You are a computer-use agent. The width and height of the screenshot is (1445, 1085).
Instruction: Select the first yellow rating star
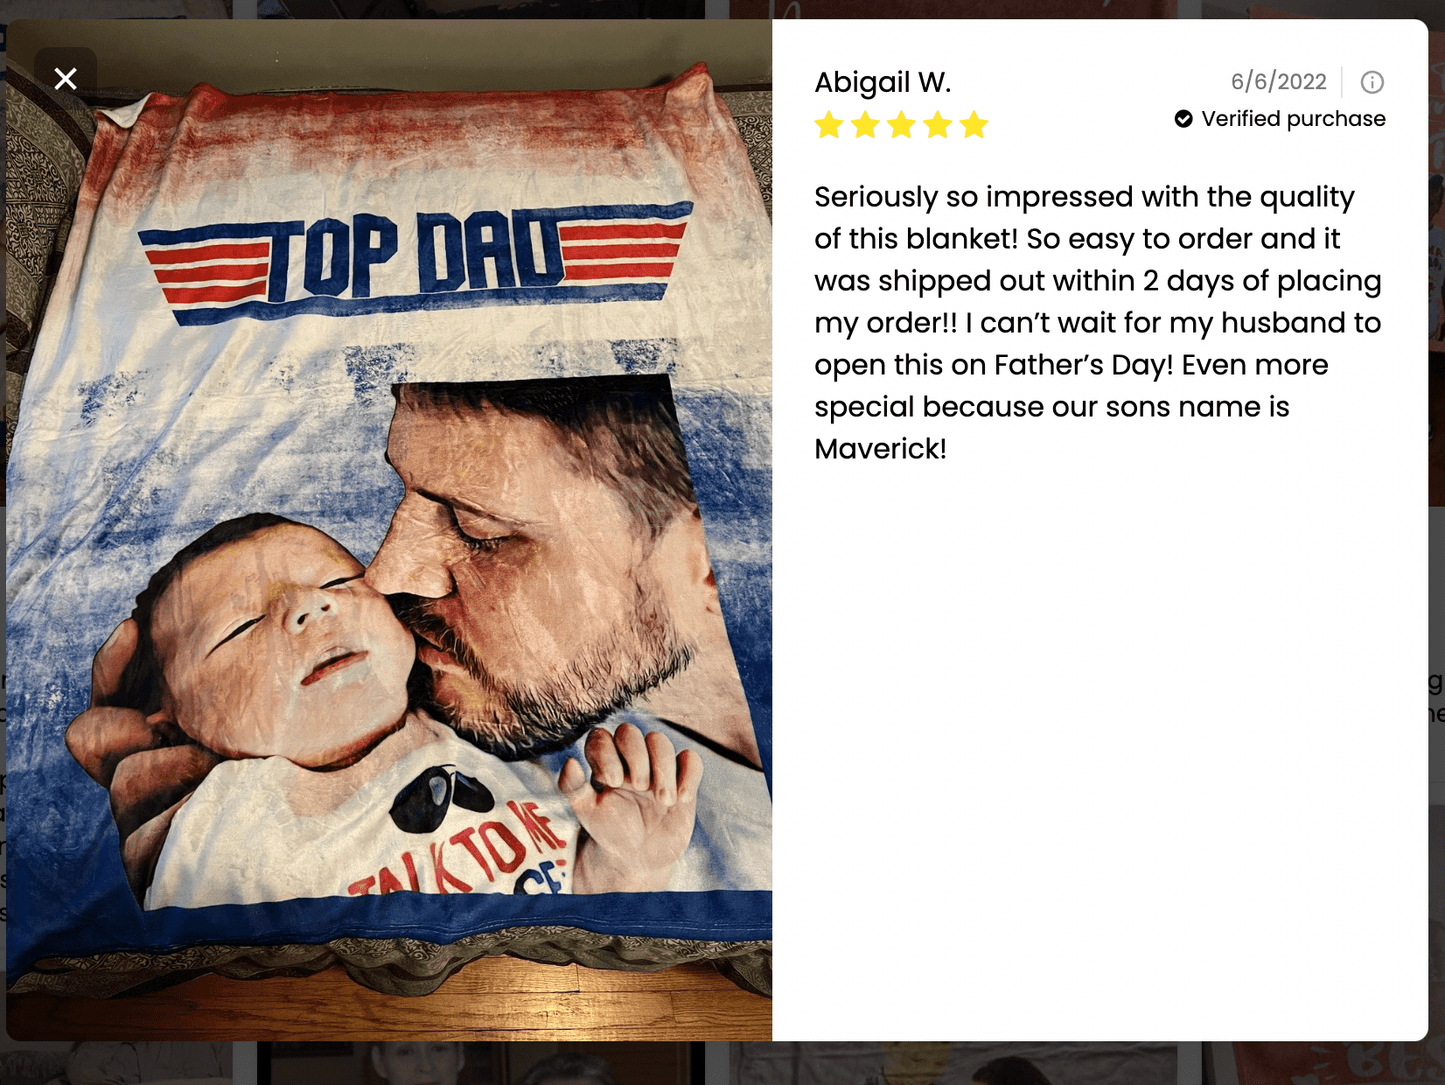pyautogui.click(x=829, y=125)
